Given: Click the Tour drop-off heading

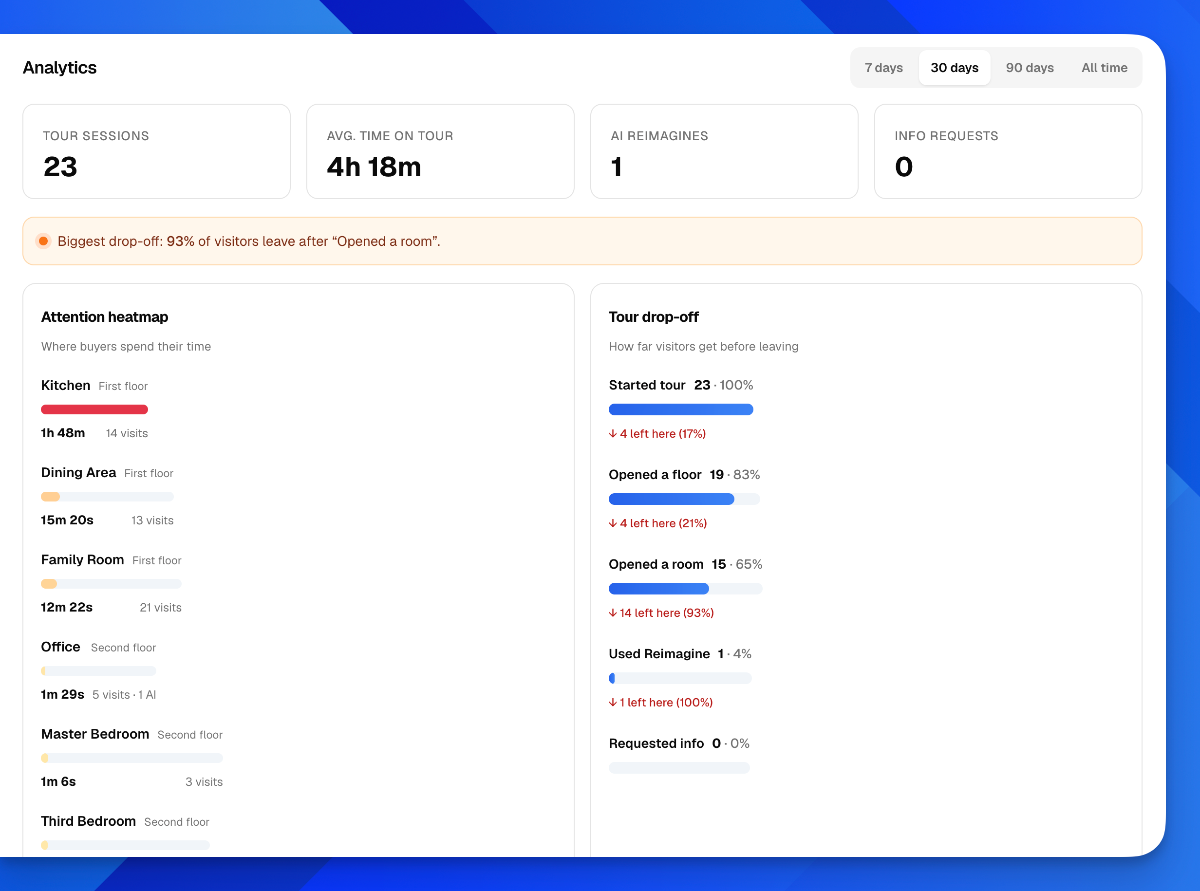Looking at the screenshot, I should coord(654,317).
